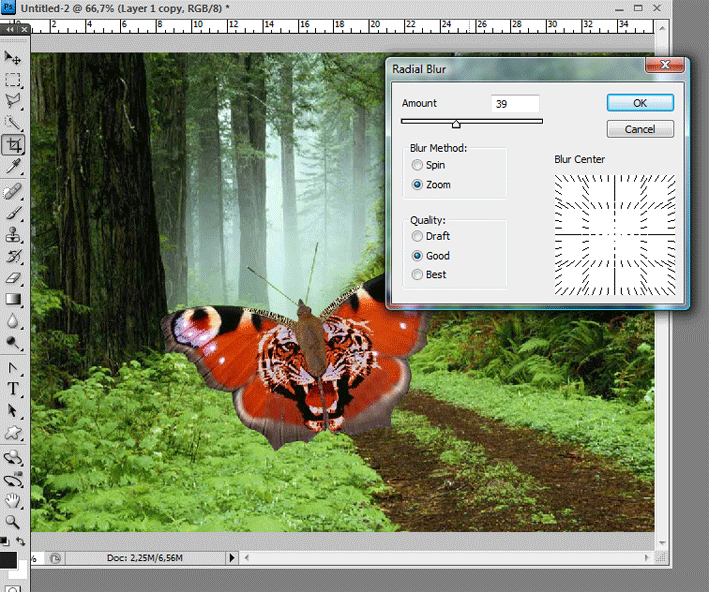The height and width of the screenshot is (592, 709).
Task: Select the Hand tool
Action: (x=13, y=501)
